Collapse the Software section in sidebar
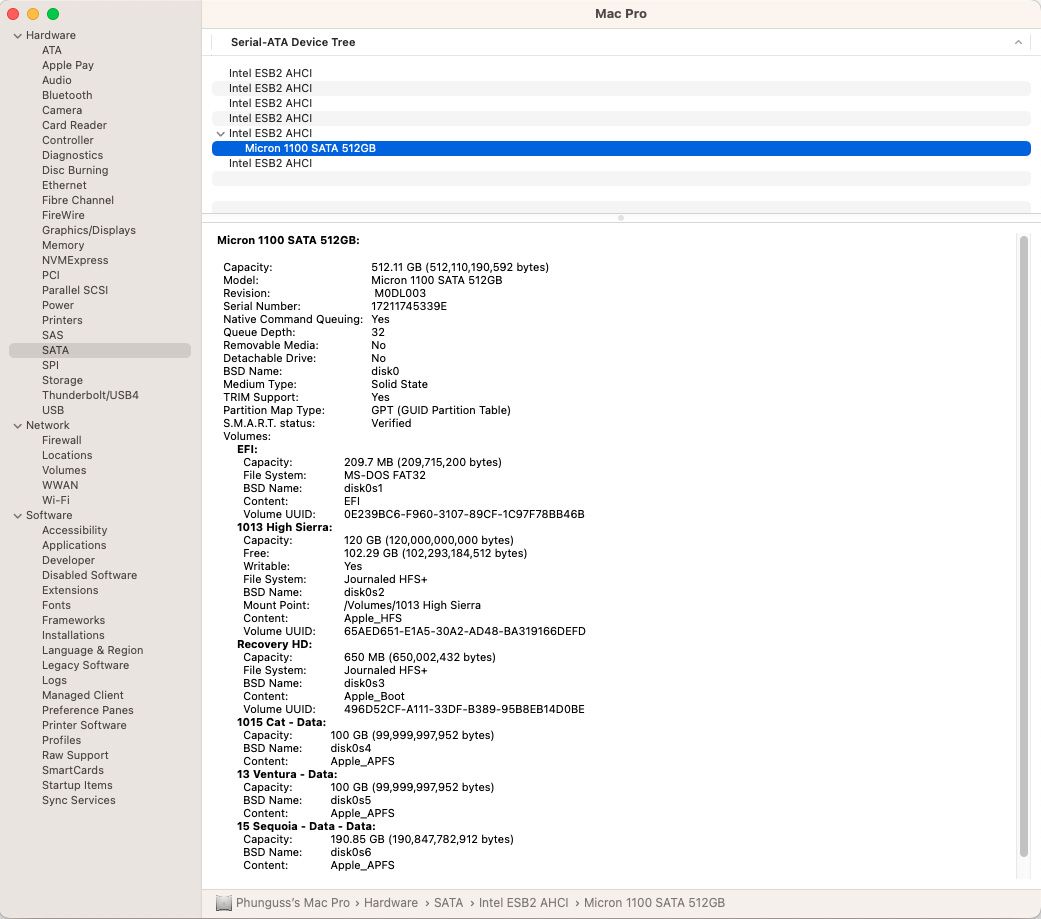 (x=17, y=516)
